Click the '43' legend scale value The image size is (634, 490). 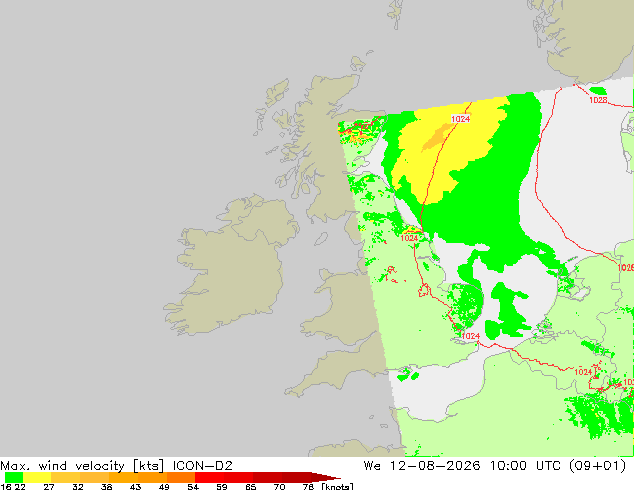tap(135, 486)
